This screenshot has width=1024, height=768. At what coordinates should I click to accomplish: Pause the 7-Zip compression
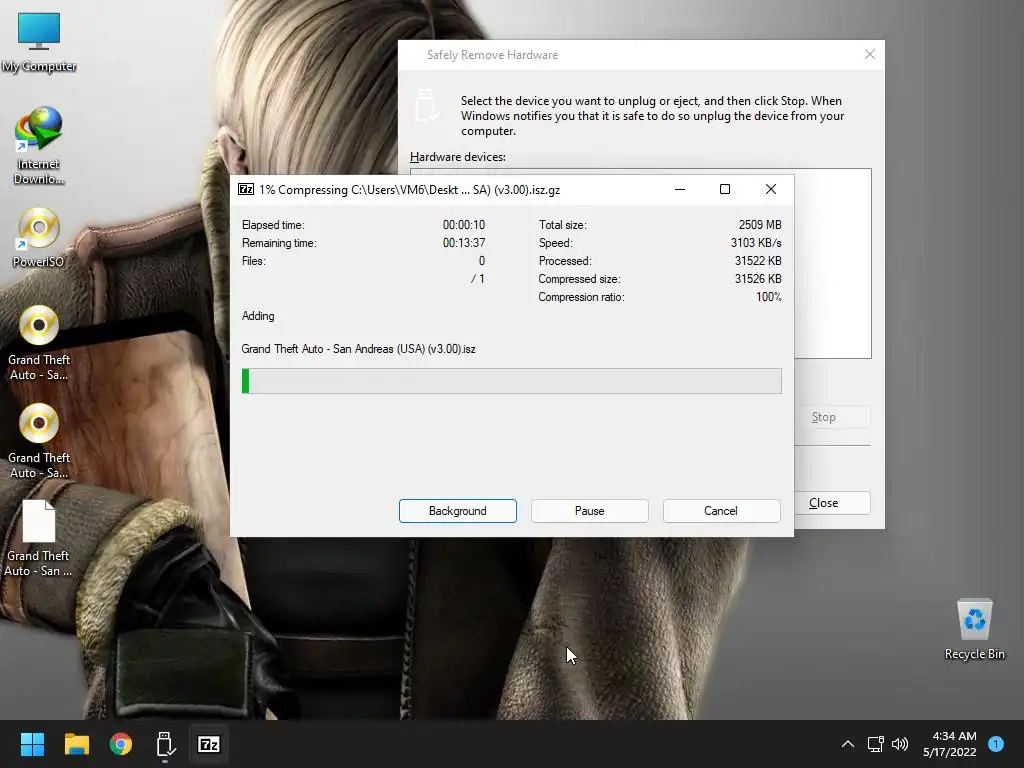590,511
